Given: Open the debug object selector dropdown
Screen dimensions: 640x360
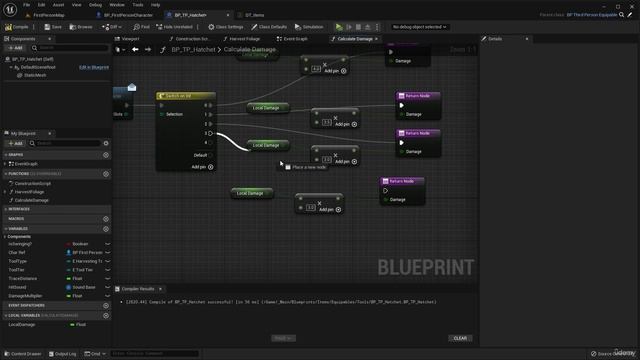Looking at the screenshot, I should [419, 27].
